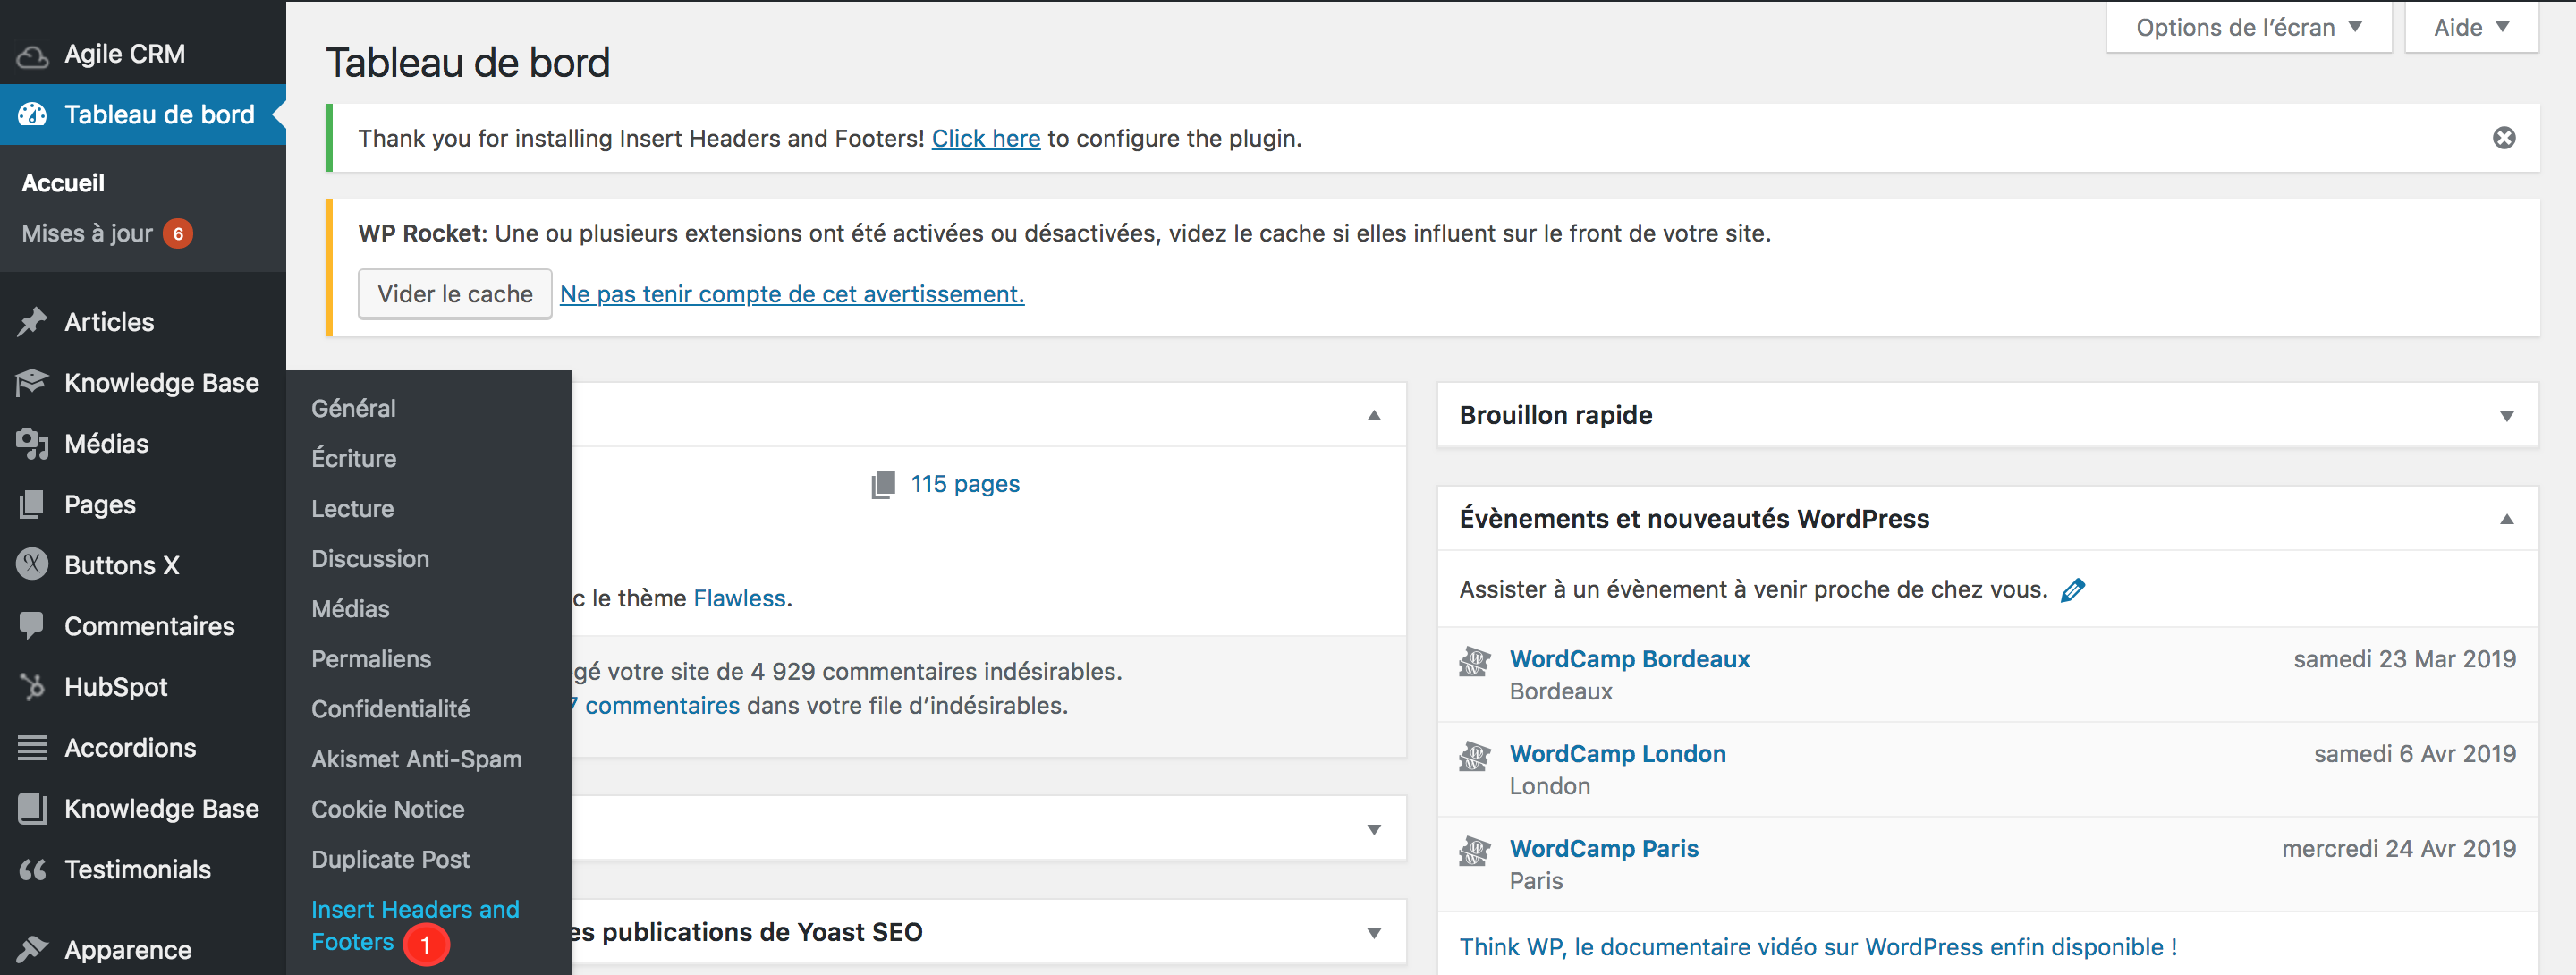Click the 'samedi 6 Avr 2019' date
Viewport: 2576px width, 975px height.
(x=2414, y=754)
